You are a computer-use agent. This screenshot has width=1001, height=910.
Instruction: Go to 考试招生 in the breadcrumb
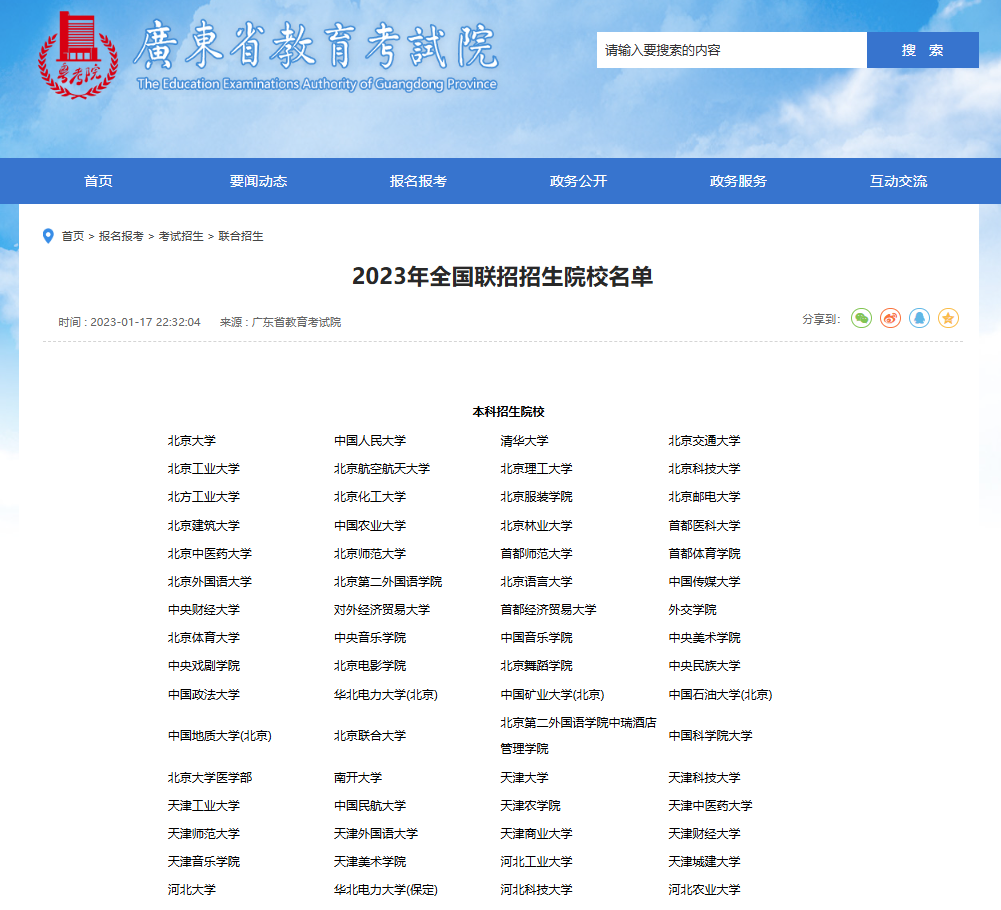[181, 236]
